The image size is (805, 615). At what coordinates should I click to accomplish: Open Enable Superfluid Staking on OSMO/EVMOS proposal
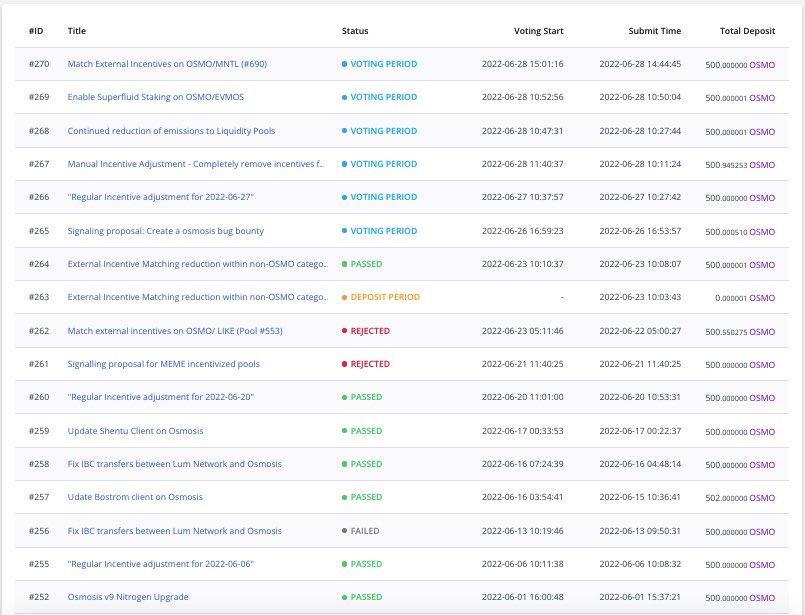coord(156,97)
